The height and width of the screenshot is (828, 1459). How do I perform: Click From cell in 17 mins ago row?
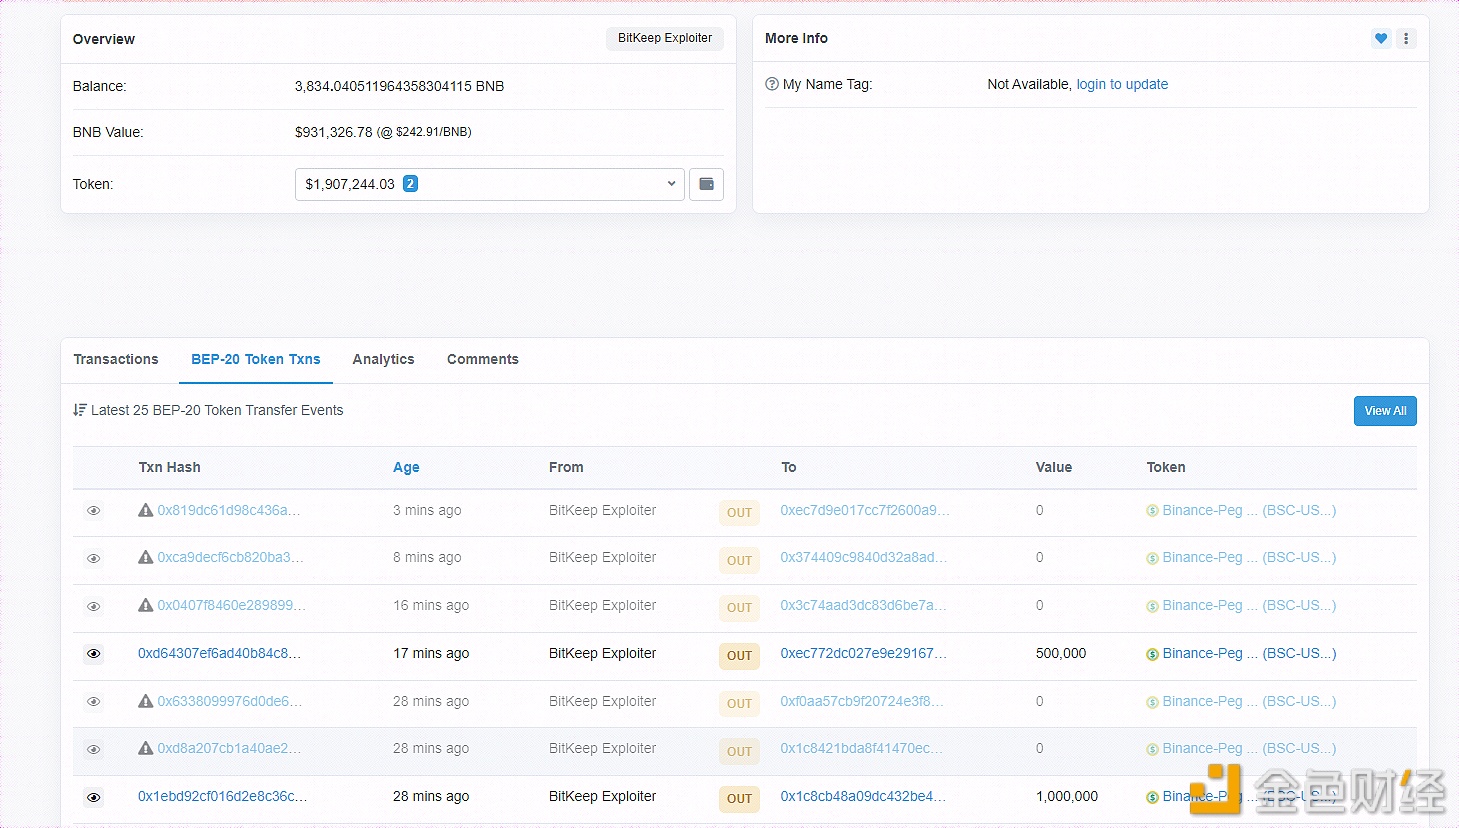pyautogui.click(x=603, y=653)
